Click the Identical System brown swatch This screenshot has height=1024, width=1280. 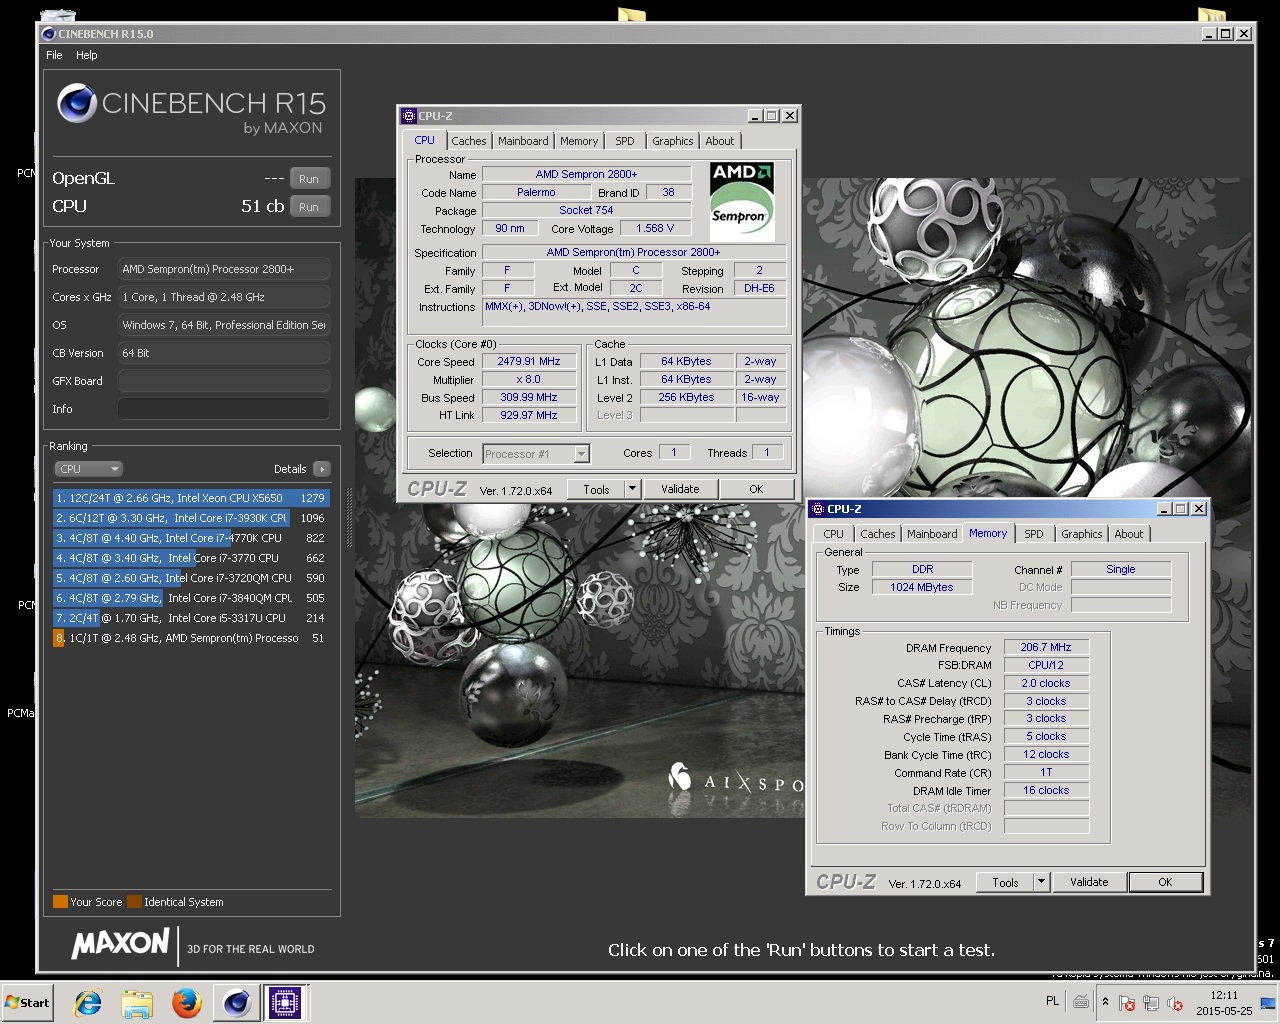pos(134,902)
